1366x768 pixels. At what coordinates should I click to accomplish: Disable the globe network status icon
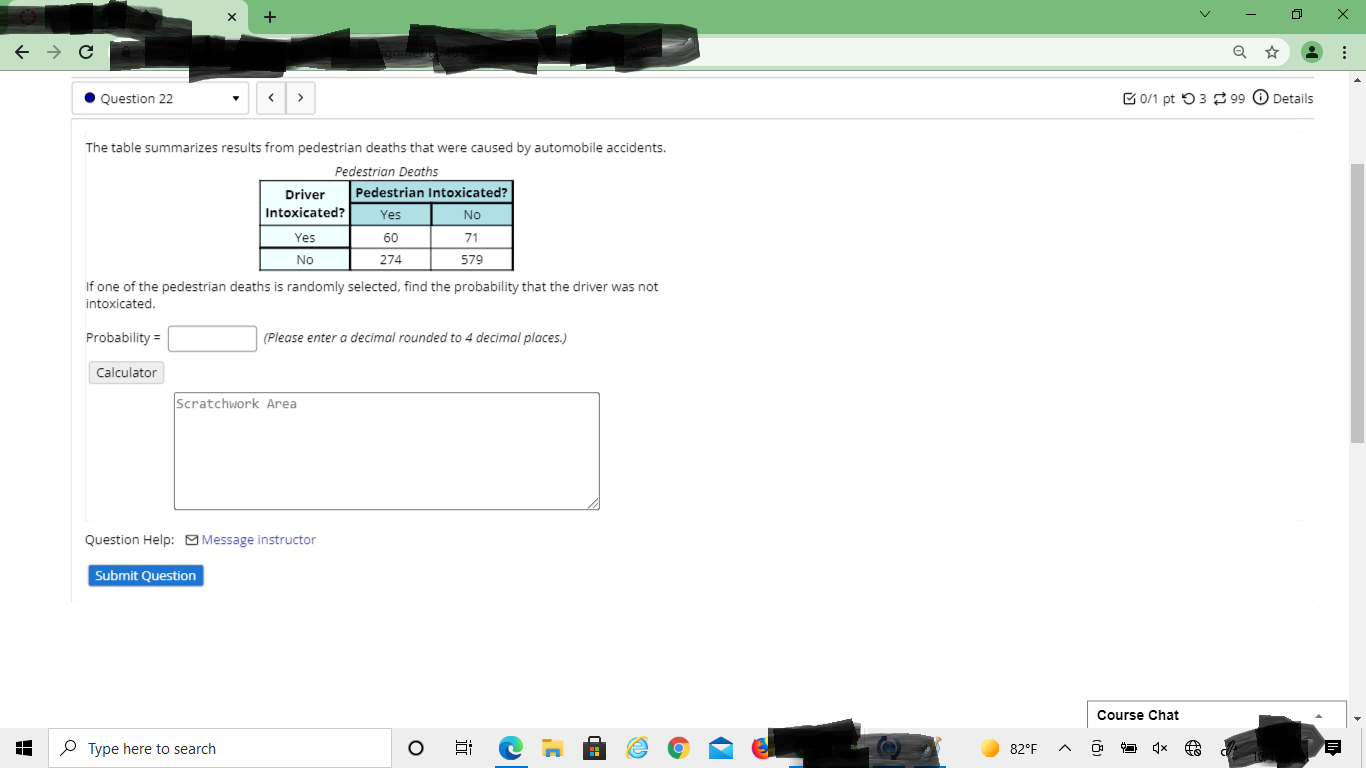click(x=1193, y=747)
